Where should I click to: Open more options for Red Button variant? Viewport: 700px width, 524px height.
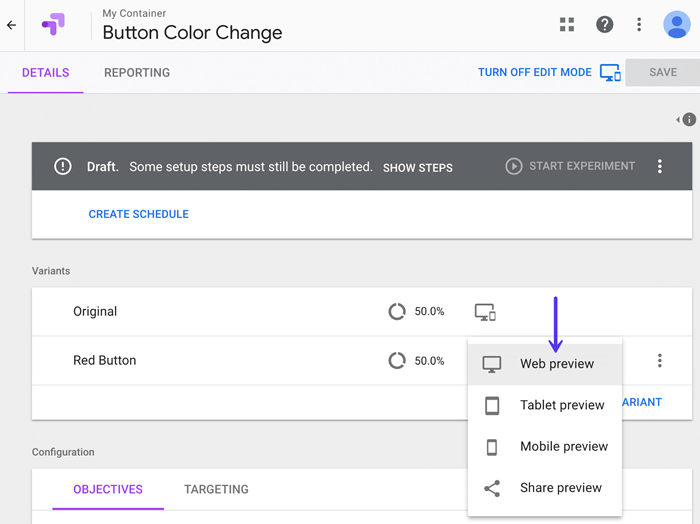click(x=659, y=361)
